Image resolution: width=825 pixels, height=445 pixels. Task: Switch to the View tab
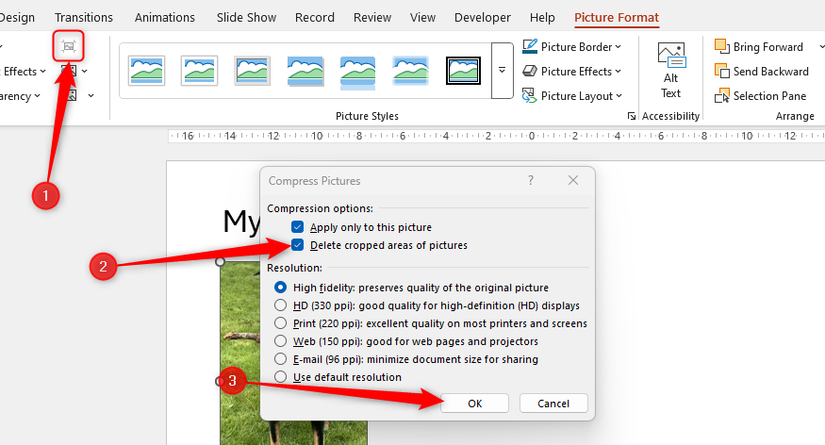point(423,17)
